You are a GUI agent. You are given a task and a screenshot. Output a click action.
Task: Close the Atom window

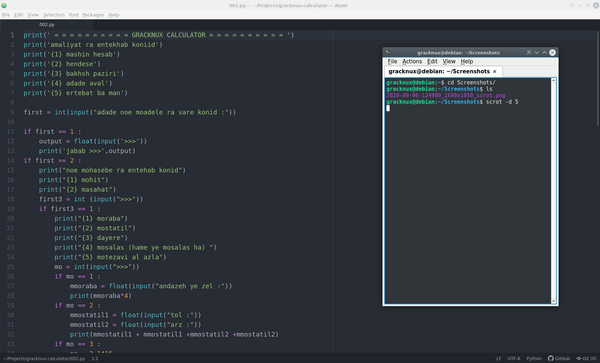pyautogui.click(x=596, y=5)
